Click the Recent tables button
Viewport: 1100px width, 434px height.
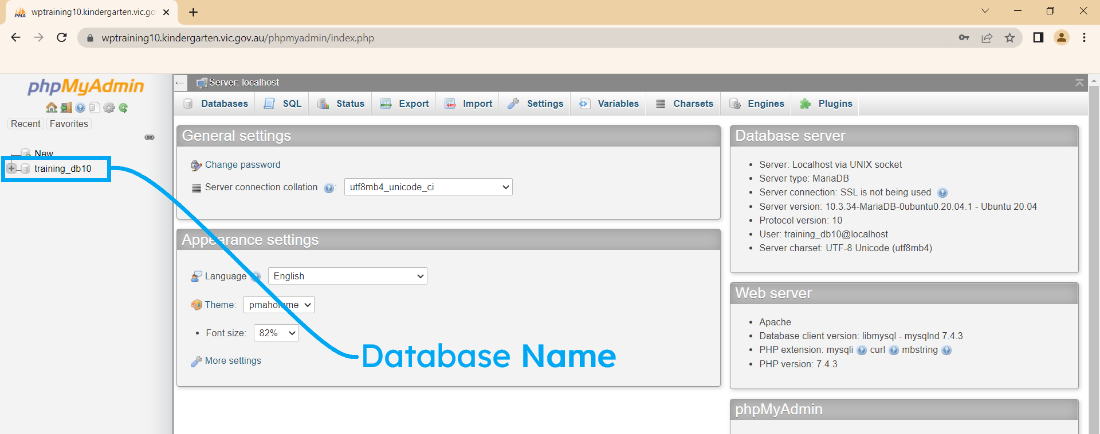click(25, 123)
